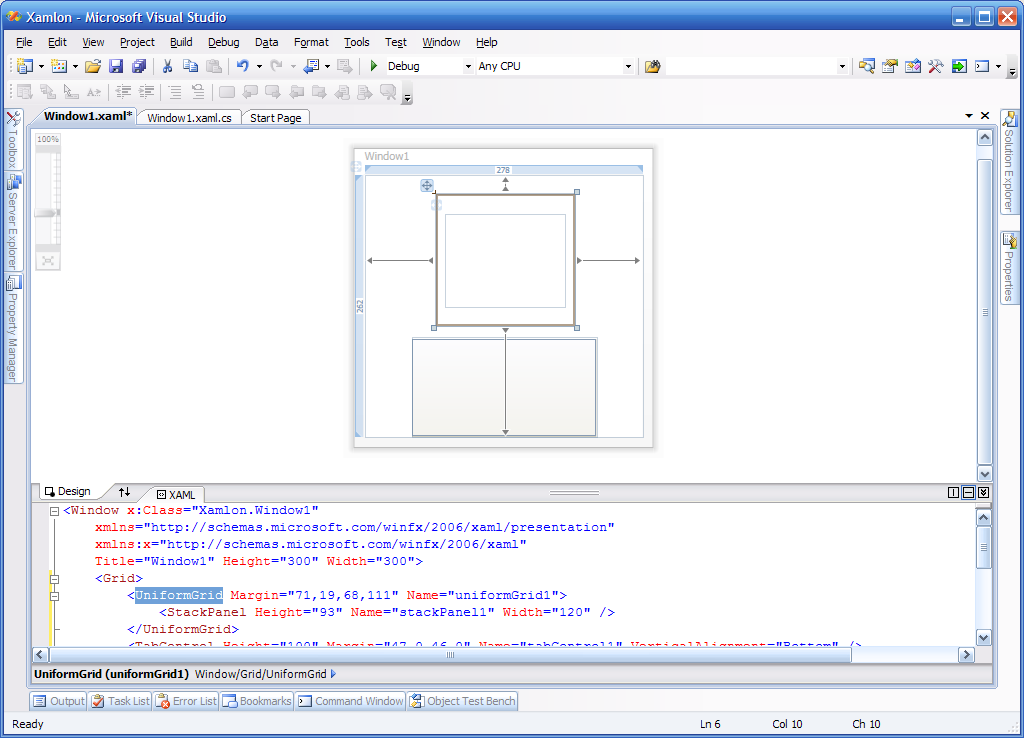Start debugging with green play arrow

click(374, 66)
